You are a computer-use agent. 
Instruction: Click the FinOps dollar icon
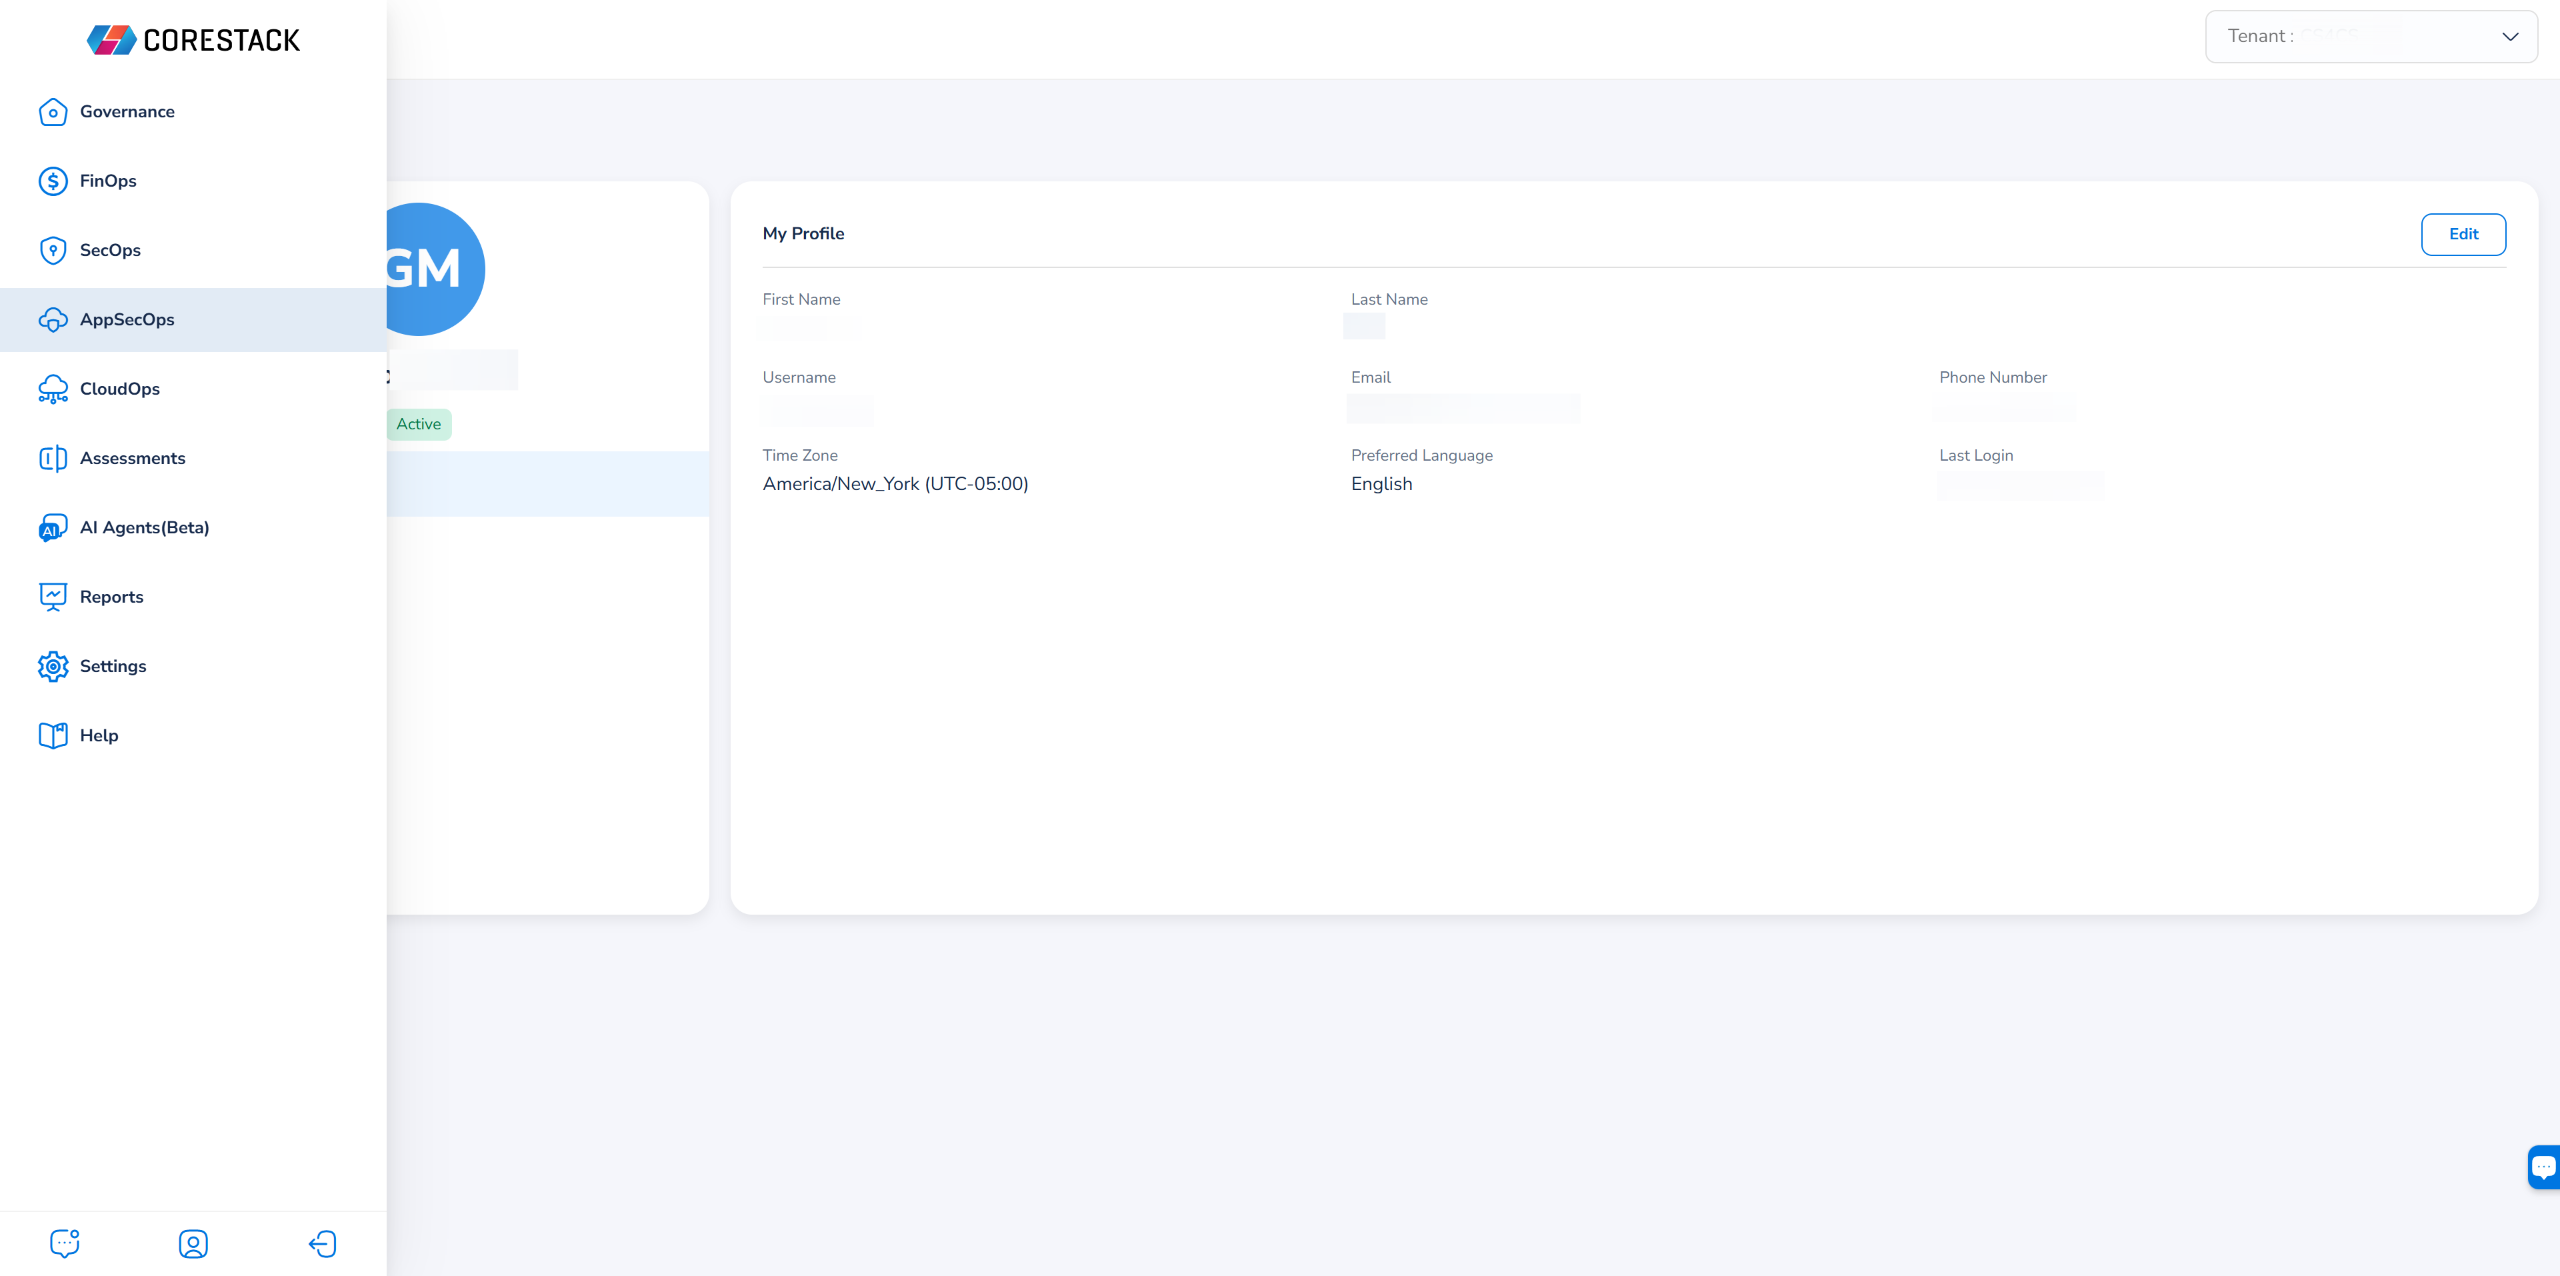[53, 181]
